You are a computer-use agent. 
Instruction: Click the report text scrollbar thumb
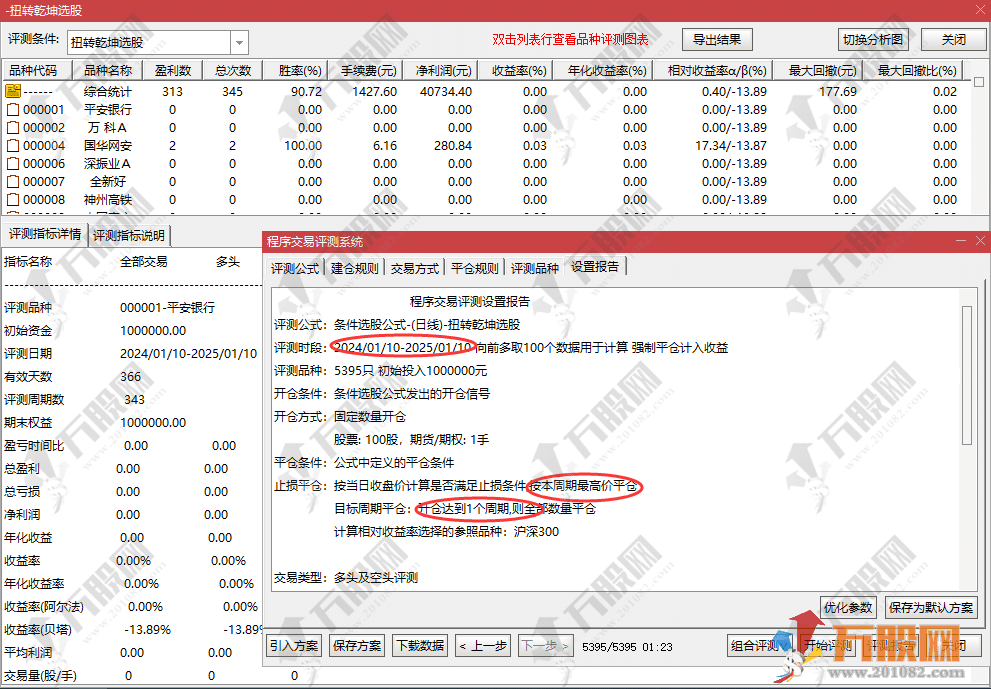coord(966,375)
